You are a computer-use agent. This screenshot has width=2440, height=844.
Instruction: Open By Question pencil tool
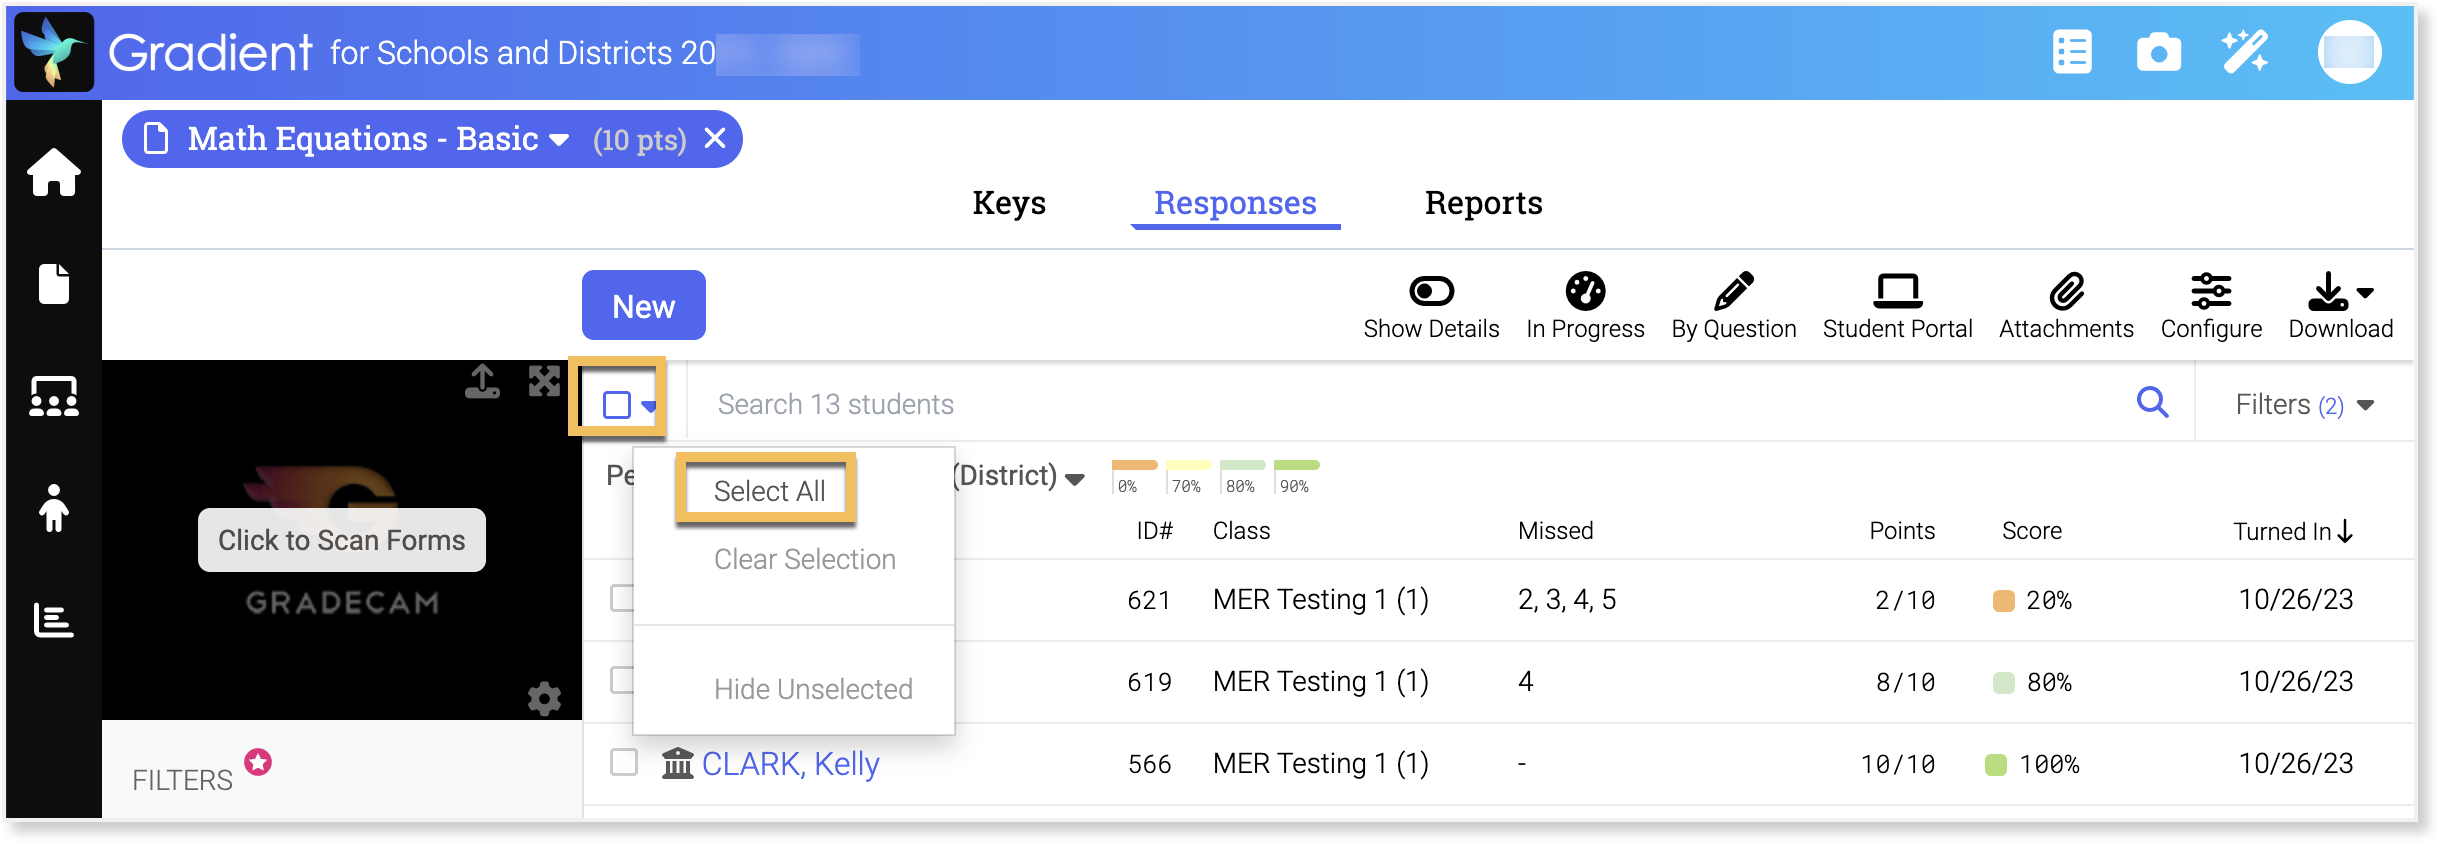coord(1733,291)
